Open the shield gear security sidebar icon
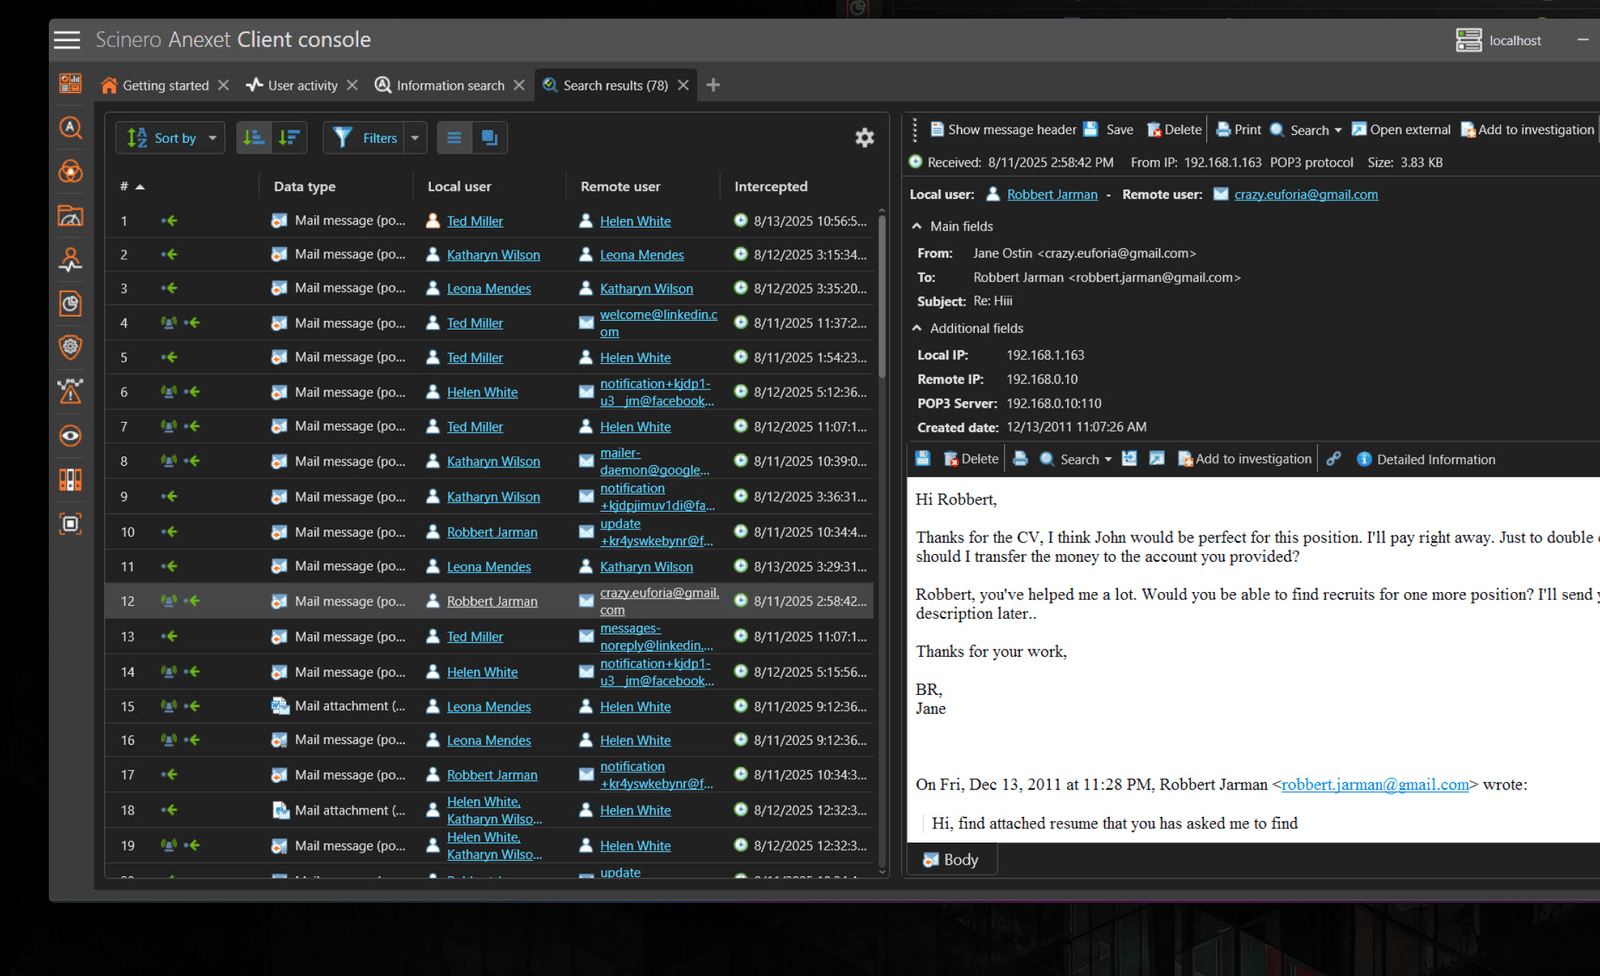Viewport: 1600px width, 976px height. click(70, 347)
